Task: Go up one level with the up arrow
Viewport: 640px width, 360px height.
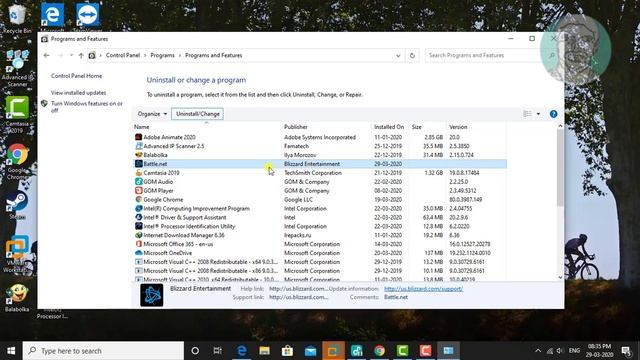Action: click(81, 55)
